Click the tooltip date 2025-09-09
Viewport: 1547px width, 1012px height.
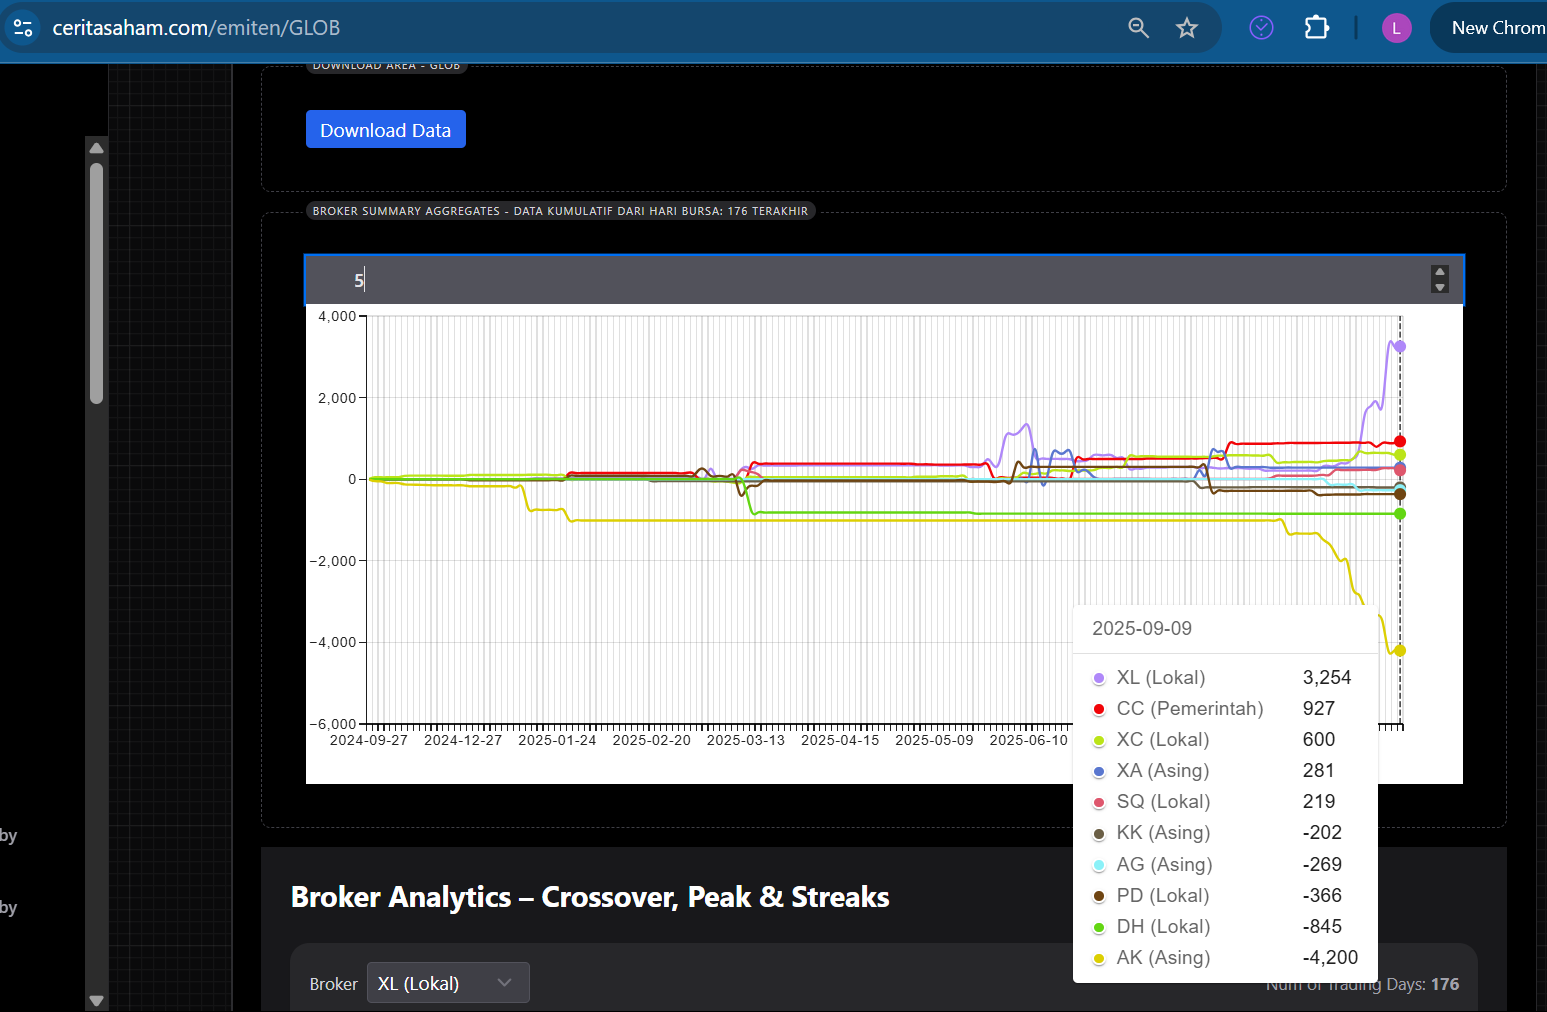click(x=1142, y=628)
